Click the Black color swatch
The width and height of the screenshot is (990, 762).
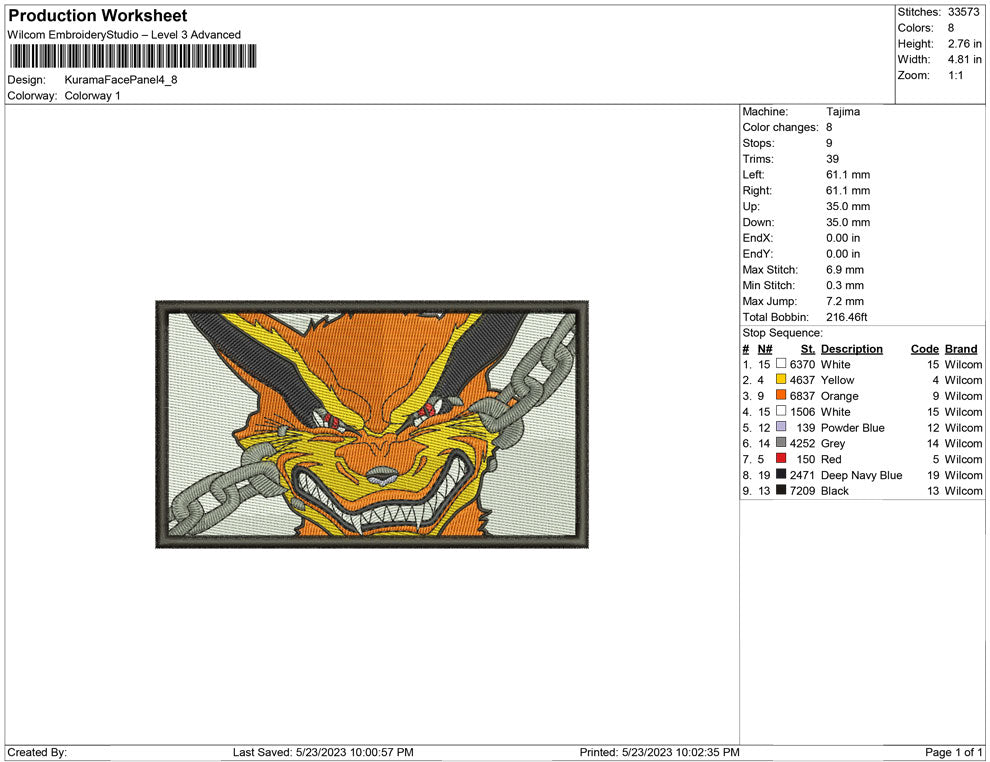tap(781, 490)
